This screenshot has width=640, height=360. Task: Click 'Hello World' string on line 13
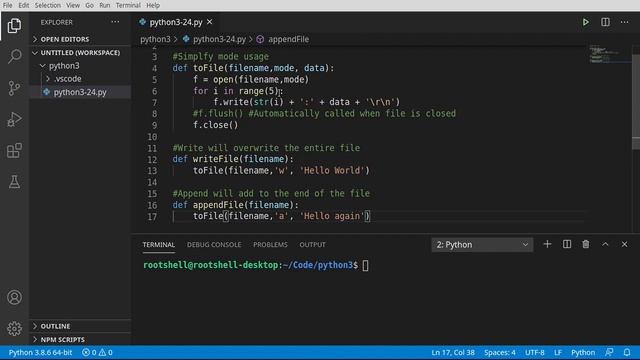pos(332,171)
